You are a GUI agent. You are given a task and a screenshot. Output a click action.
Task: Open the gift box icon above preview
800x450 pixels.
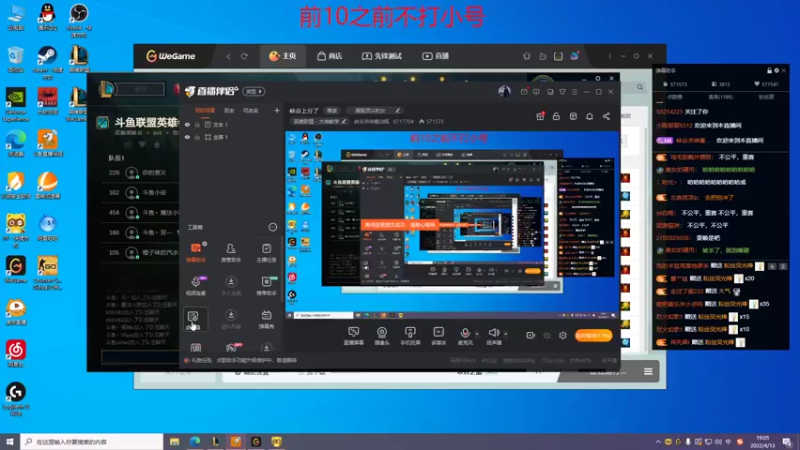(540, 116)
